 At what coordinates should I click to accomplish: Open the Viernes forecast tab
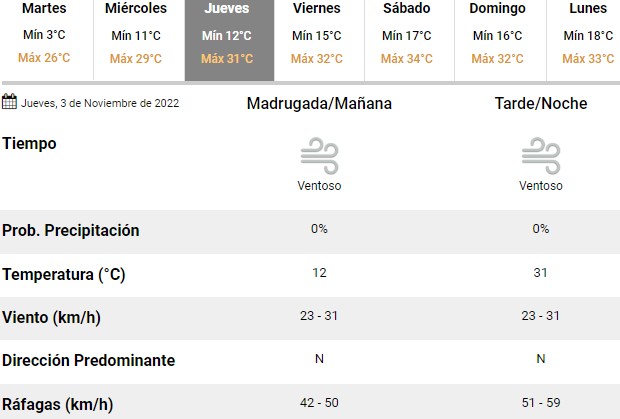coord(319,39)
